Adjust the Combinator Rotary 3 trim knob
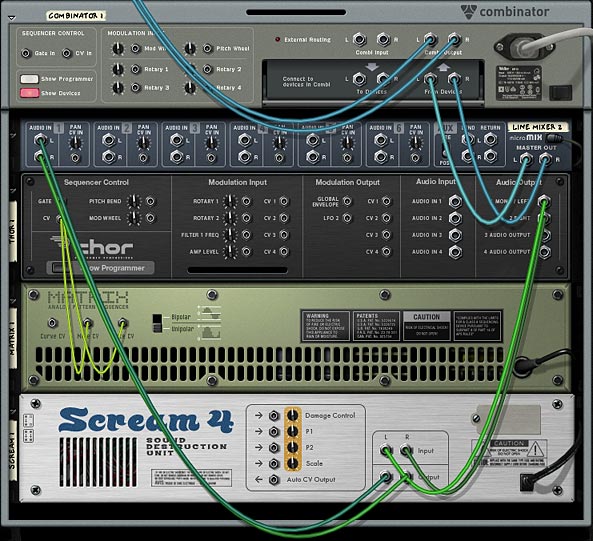The width and height of the screenshot is (593, 541). (x=118, y=88)
